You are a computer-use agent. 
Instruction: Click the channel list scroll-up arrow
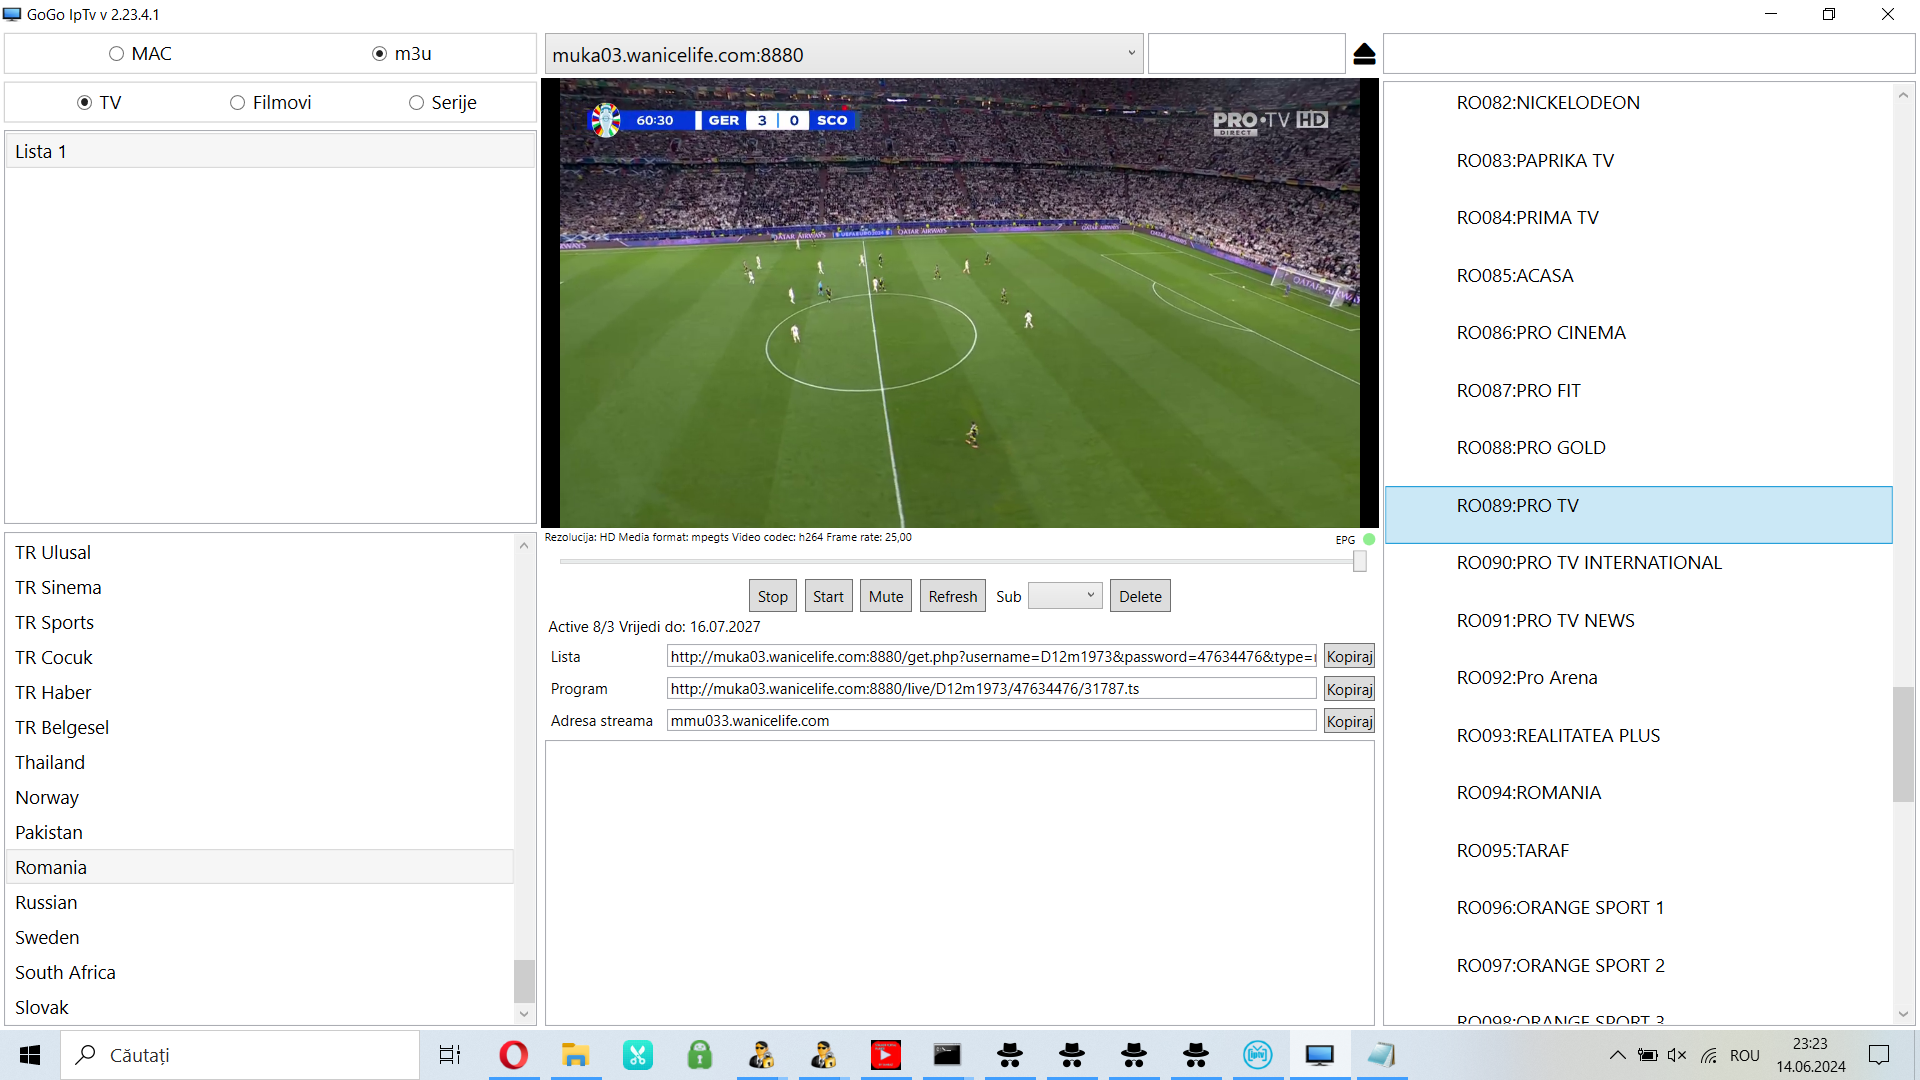coord(1903,96)
